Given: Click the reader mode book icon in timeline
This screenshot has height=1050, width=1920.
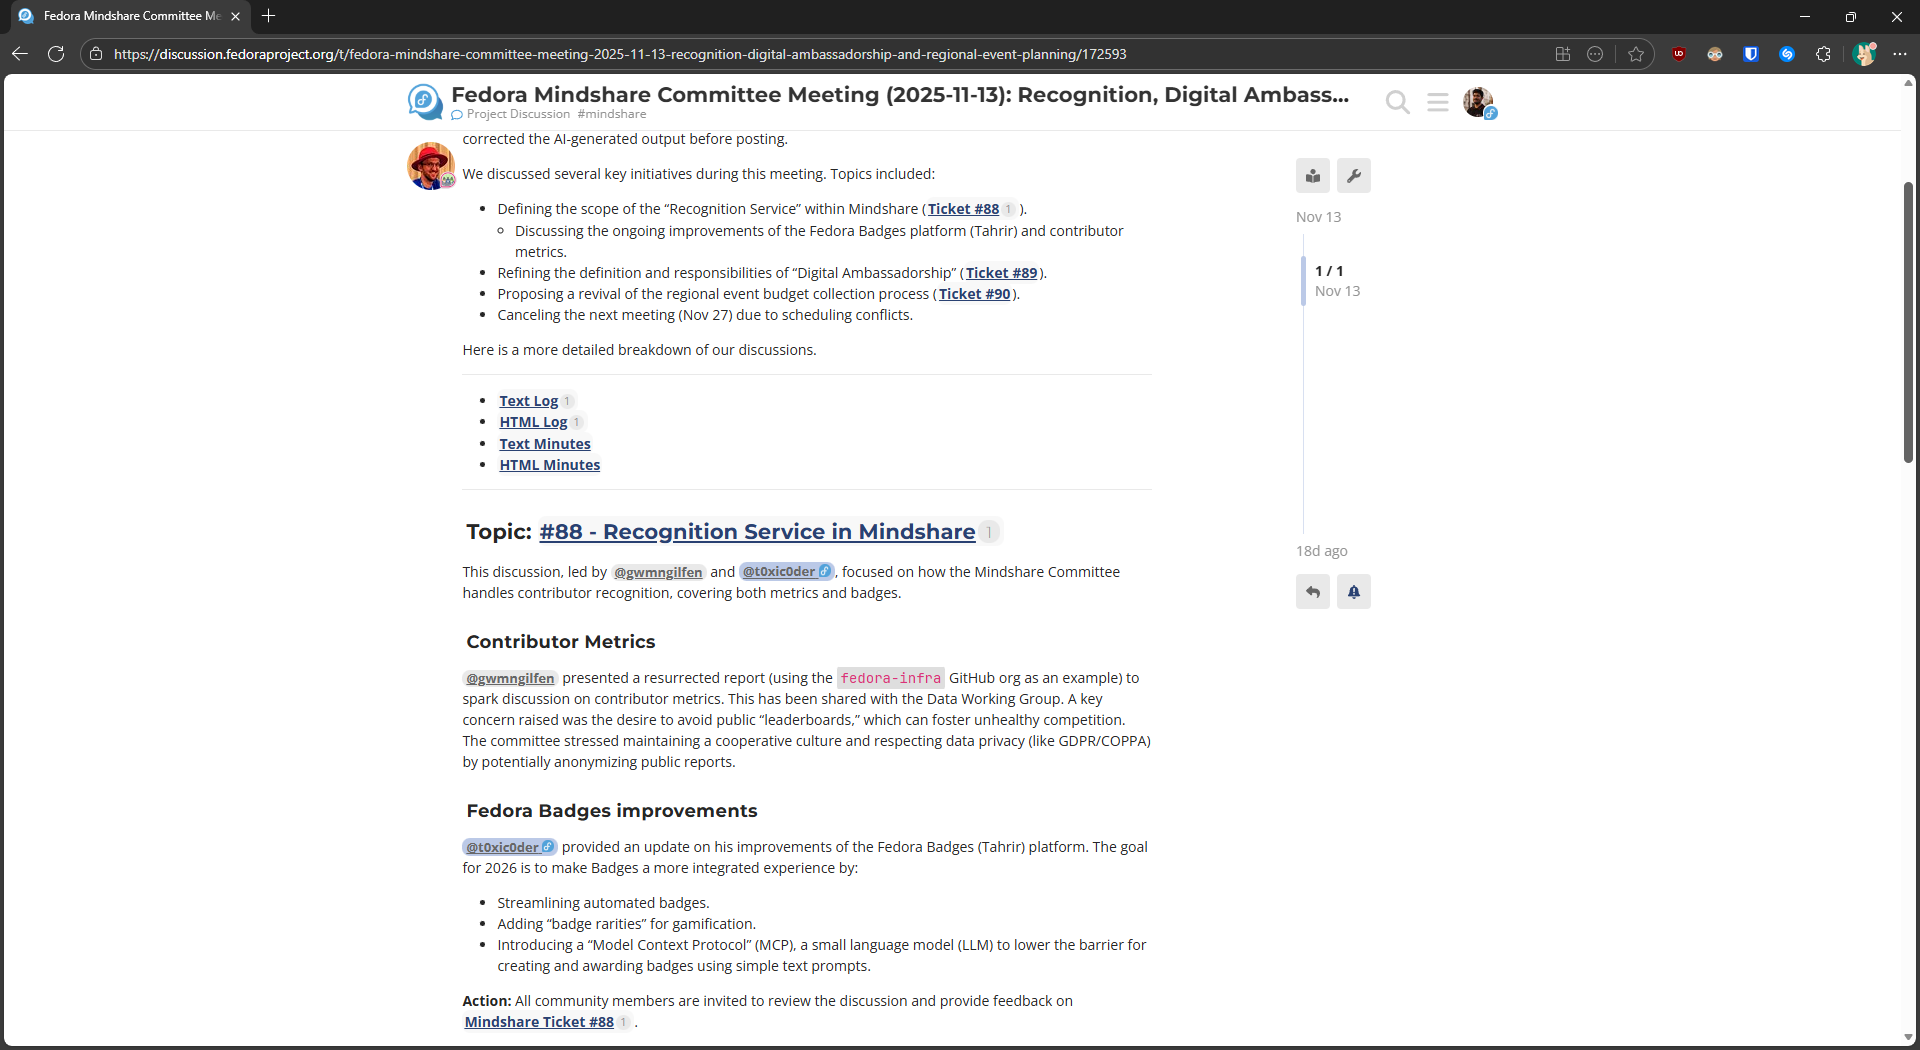Looking at the screenshot, I should 1313,176.
